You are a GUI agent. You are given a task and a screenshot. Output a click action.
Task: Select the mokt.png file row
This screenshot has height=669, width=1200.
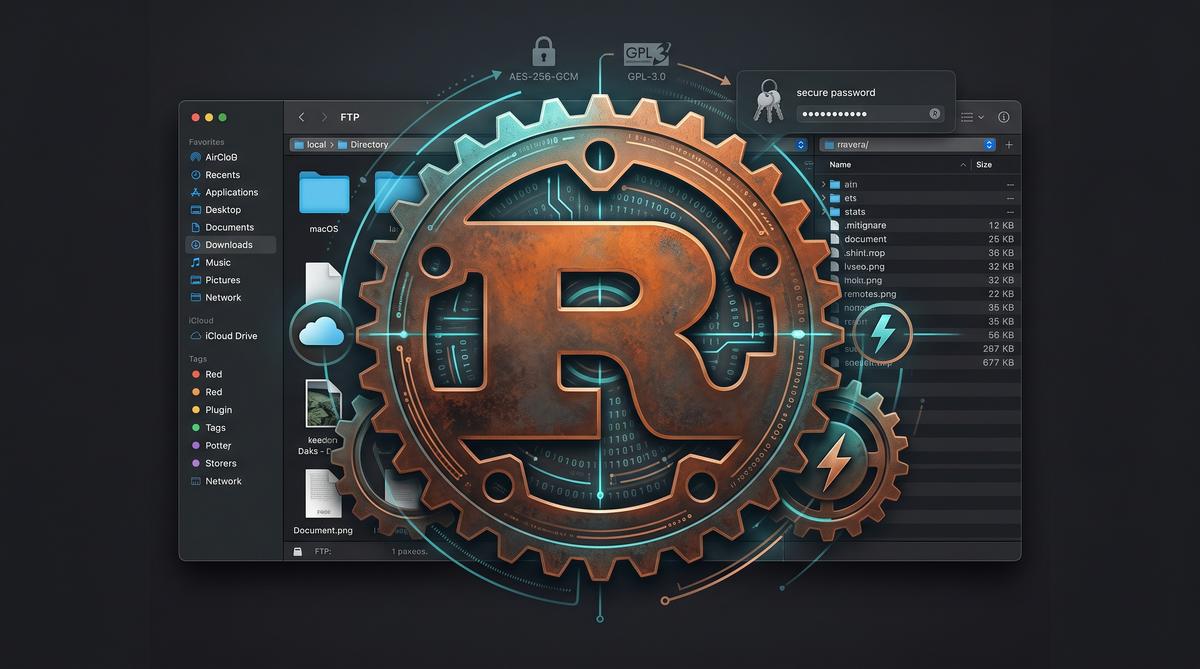pyautogui.click(x=918, y=281)
